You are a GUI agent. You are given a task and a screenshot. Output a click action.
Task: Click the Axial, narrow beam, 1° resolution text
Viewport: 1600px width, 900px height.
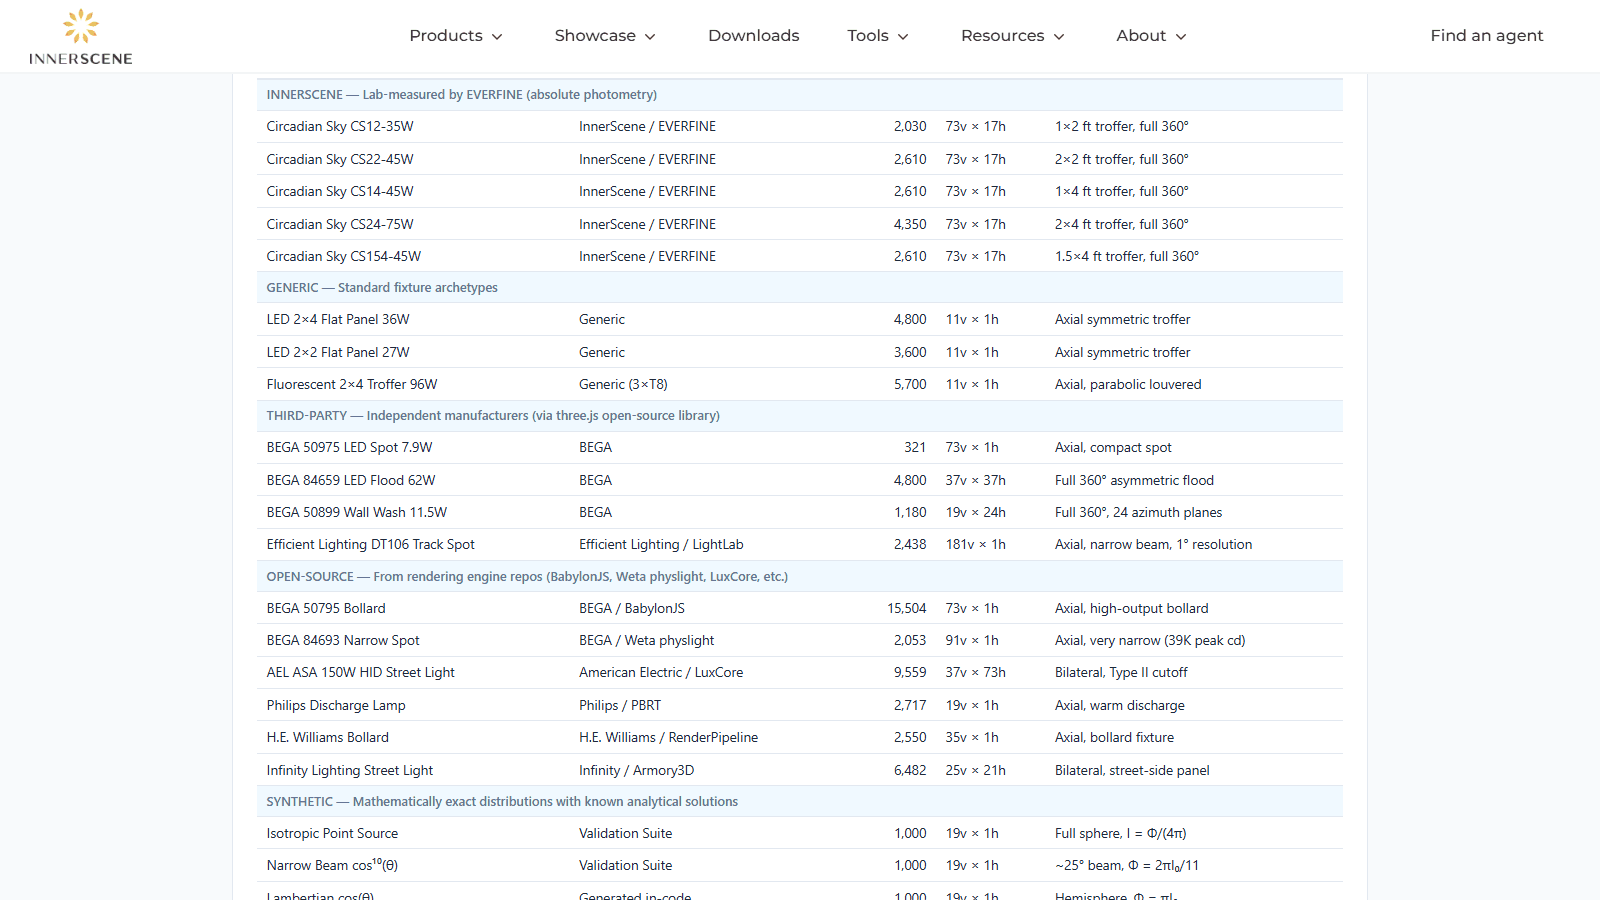tap(1153, 544)
